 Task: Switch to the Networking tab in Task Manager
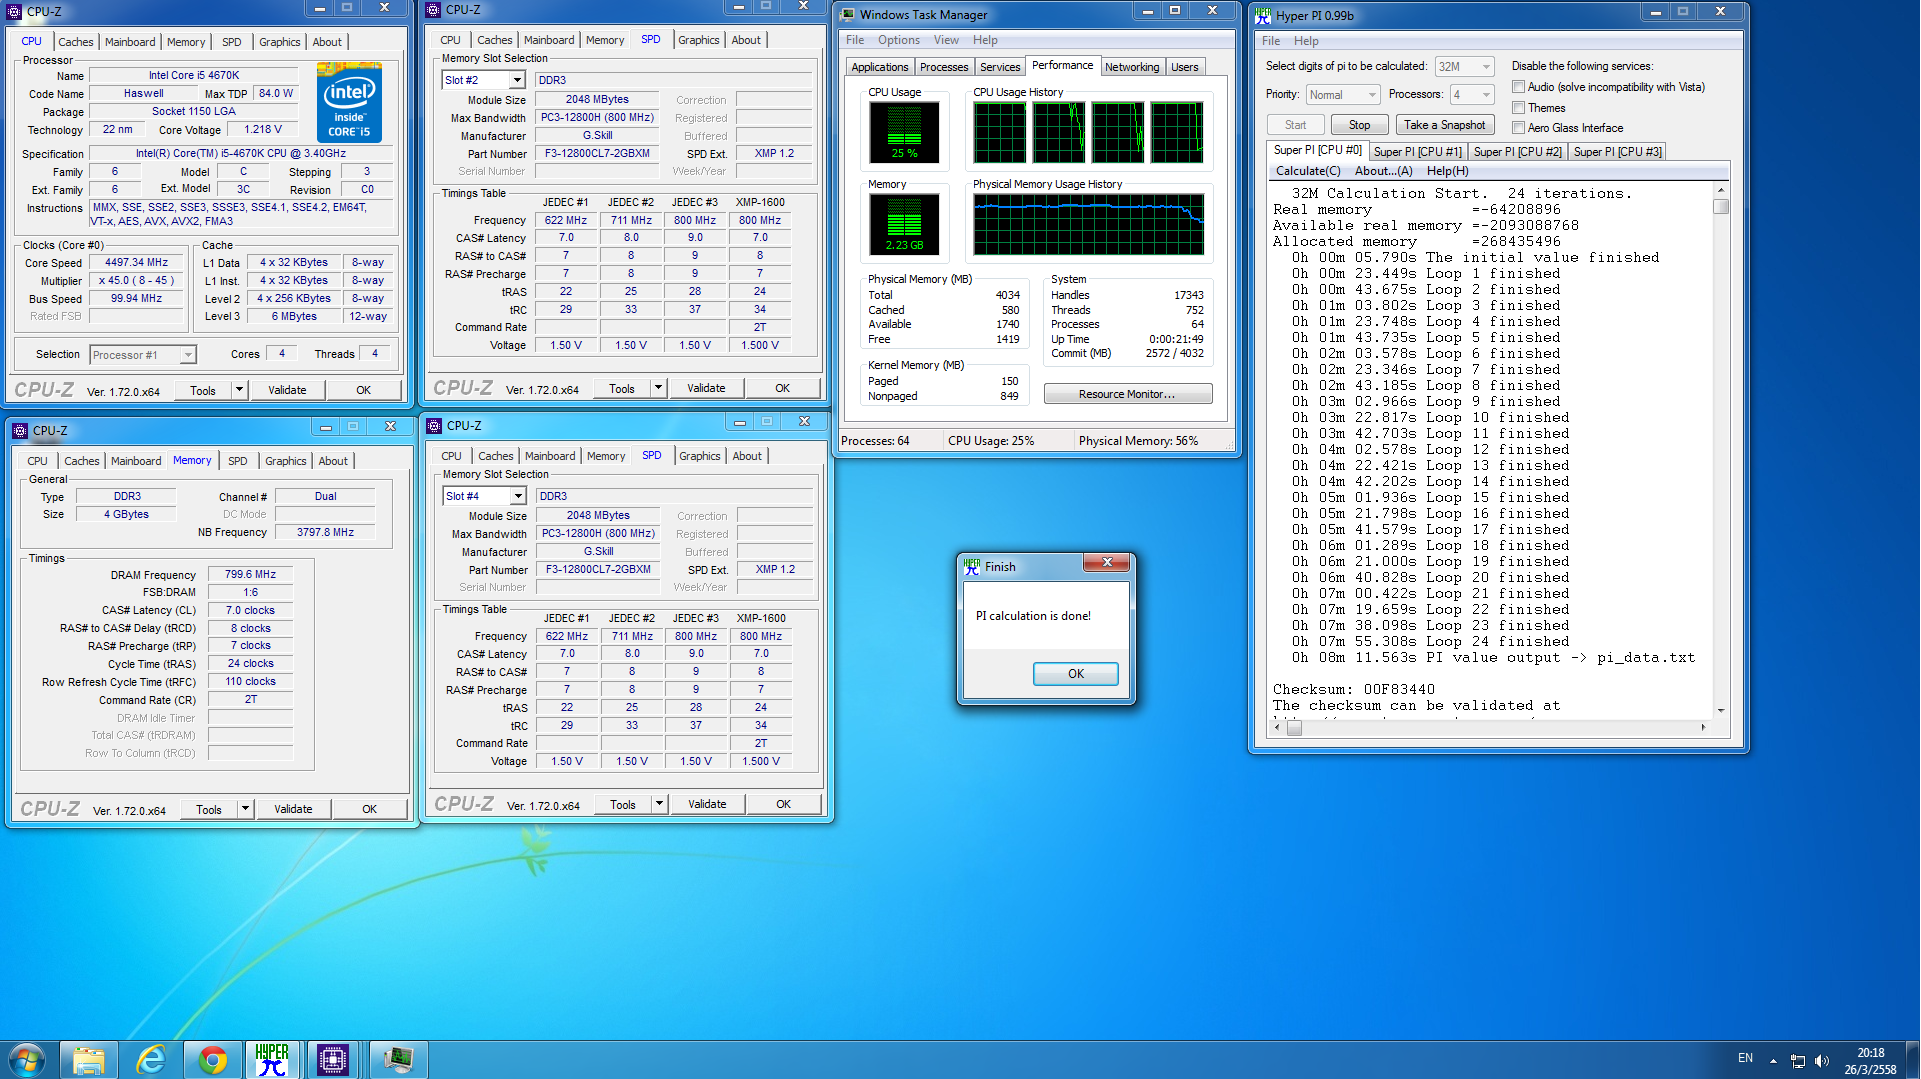[1131, 67]
